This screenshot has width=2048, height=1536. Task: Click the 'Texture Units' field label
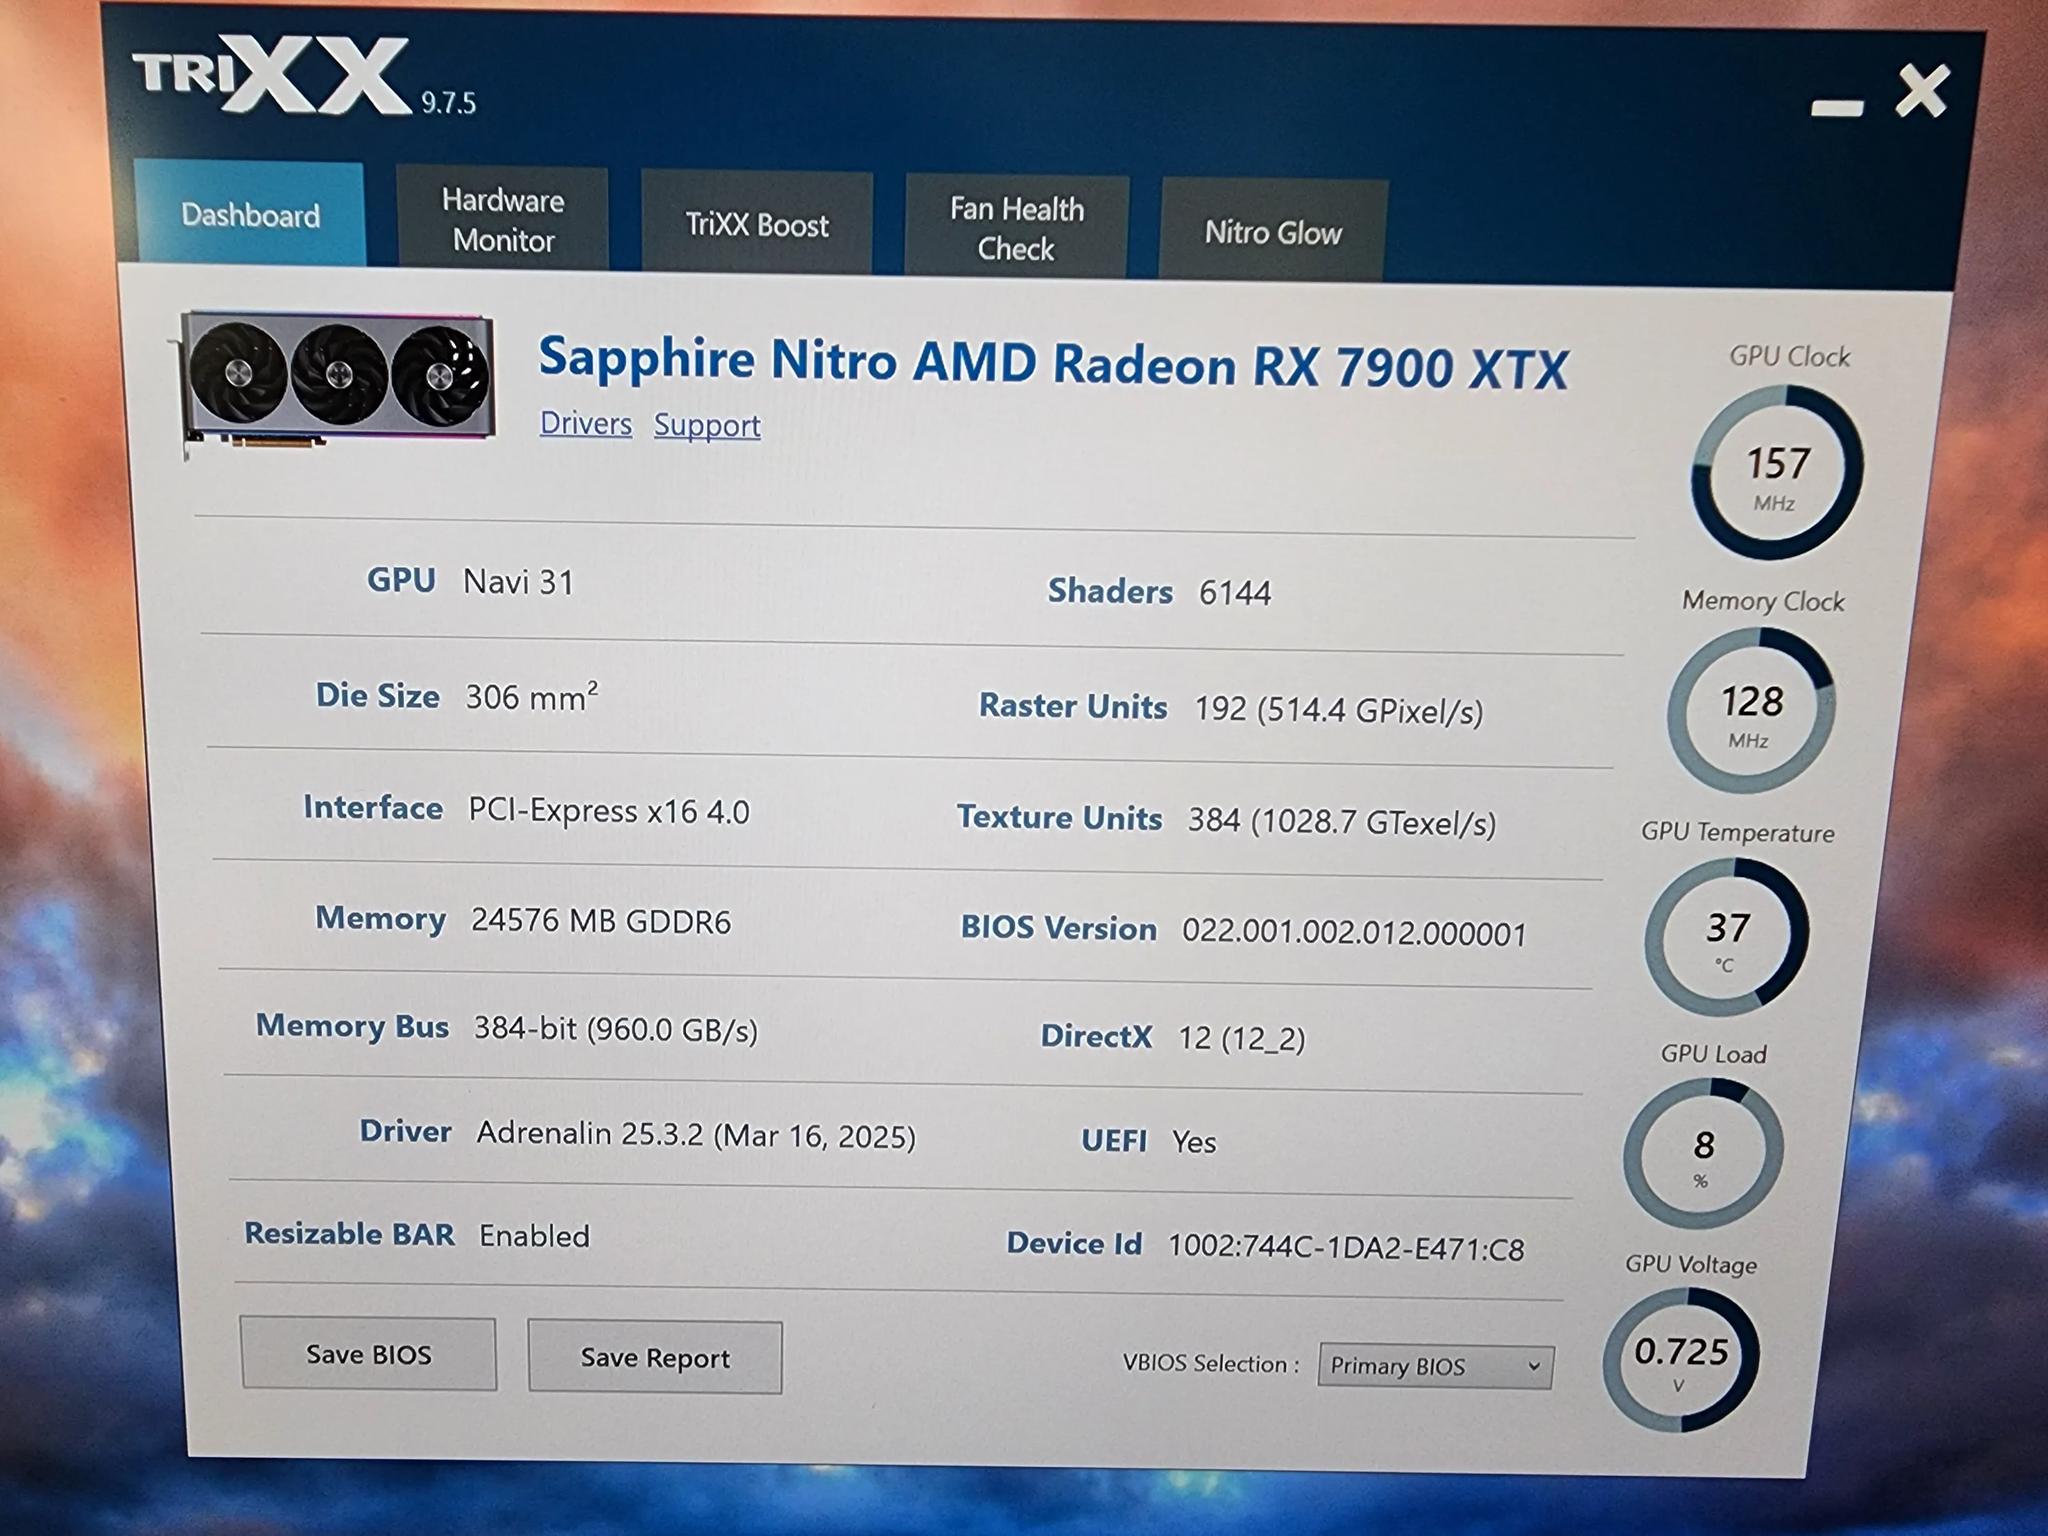[1059, 818]
